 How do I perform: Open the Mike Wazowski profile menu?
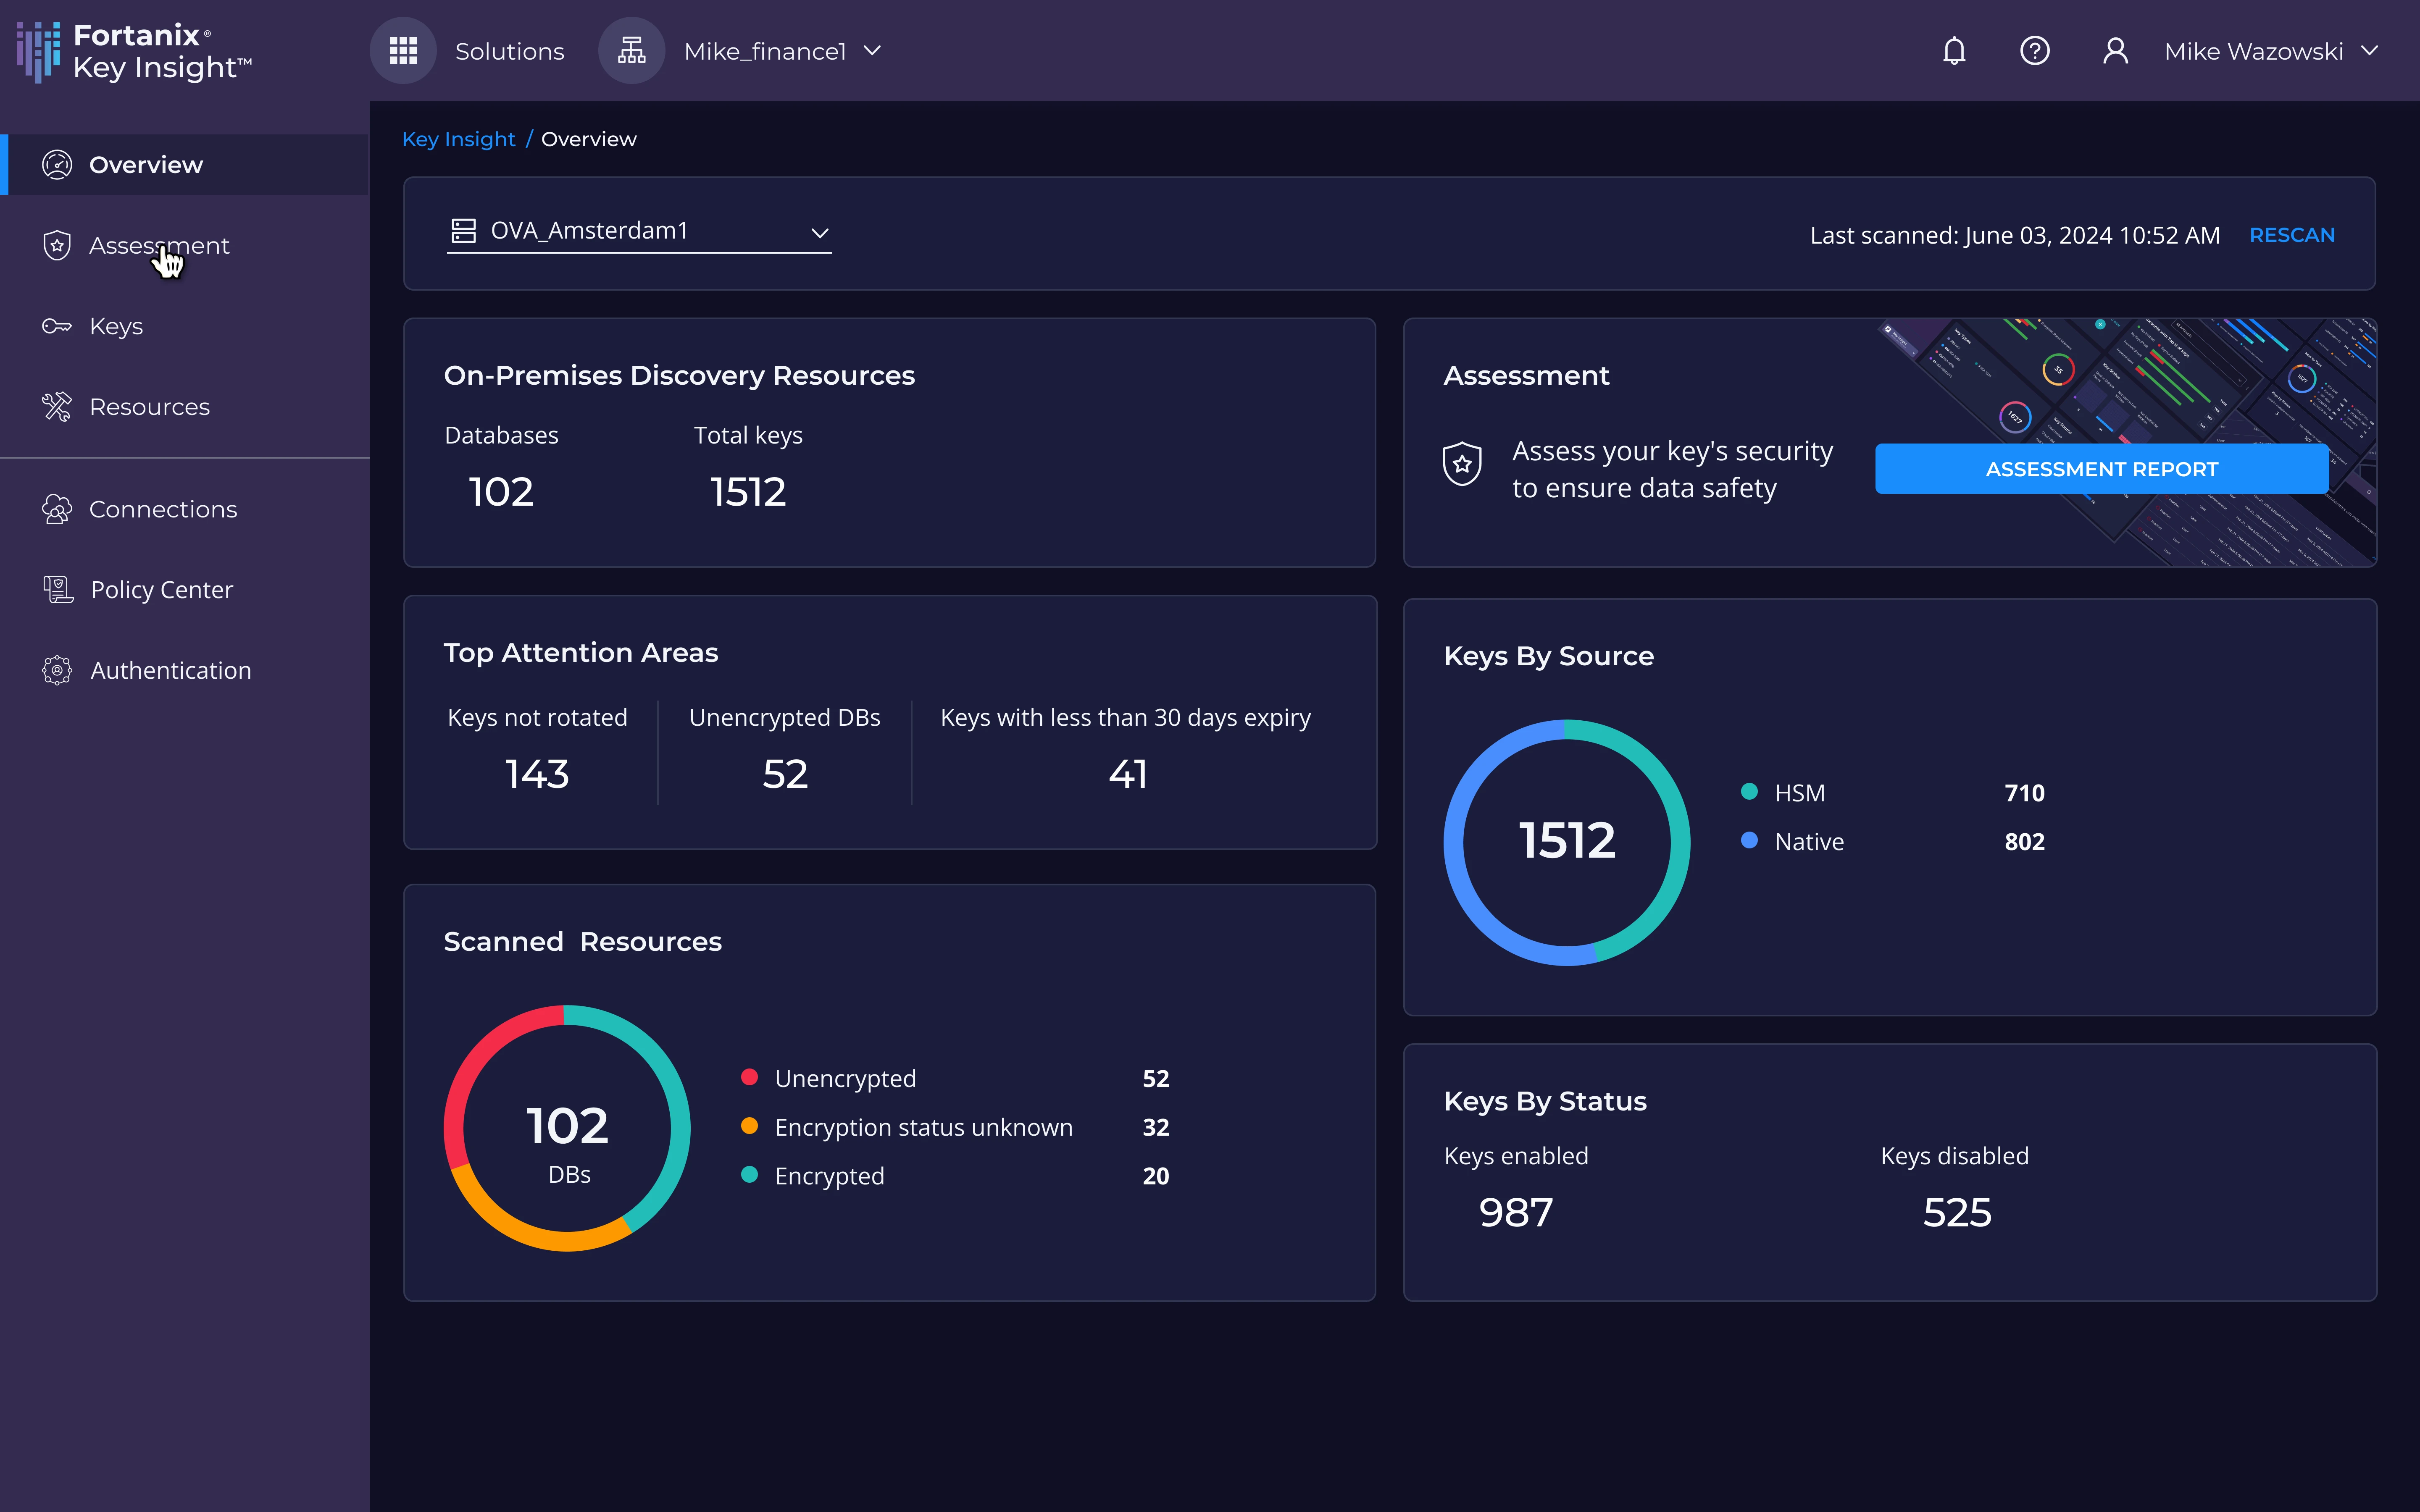(2240, 51)
